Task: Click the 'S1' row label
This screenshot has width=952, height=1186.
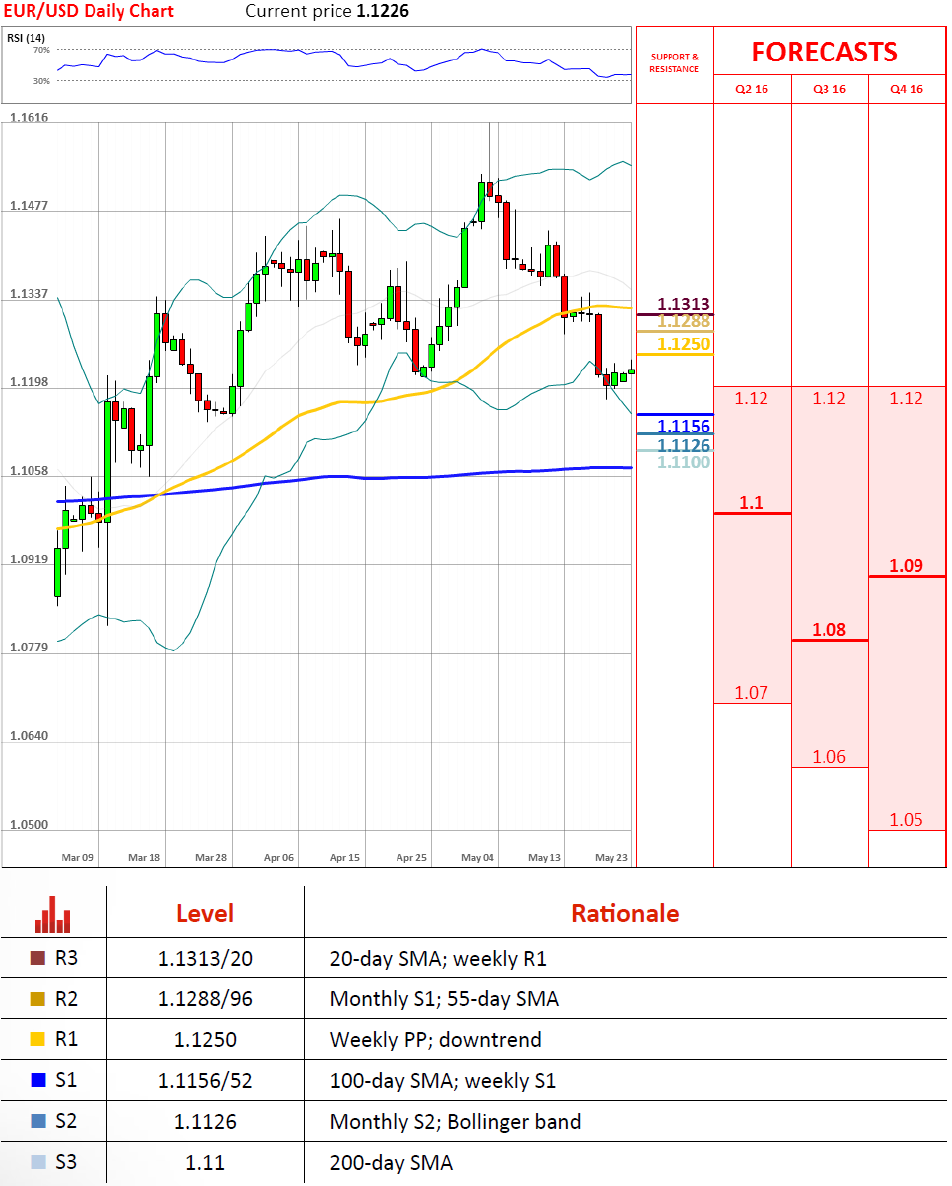Action: coord(67,1080)
